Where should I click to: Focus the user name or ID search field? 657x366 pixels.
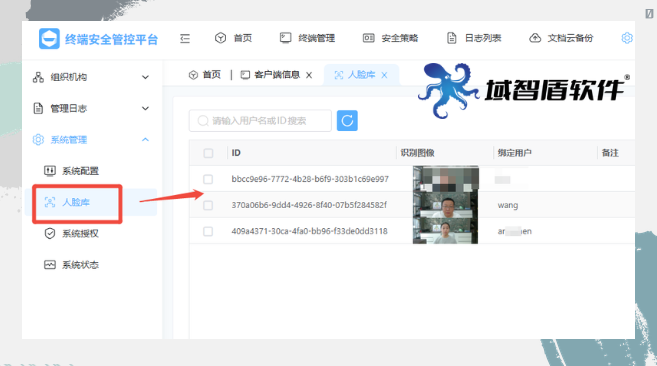tap(260, 121)
